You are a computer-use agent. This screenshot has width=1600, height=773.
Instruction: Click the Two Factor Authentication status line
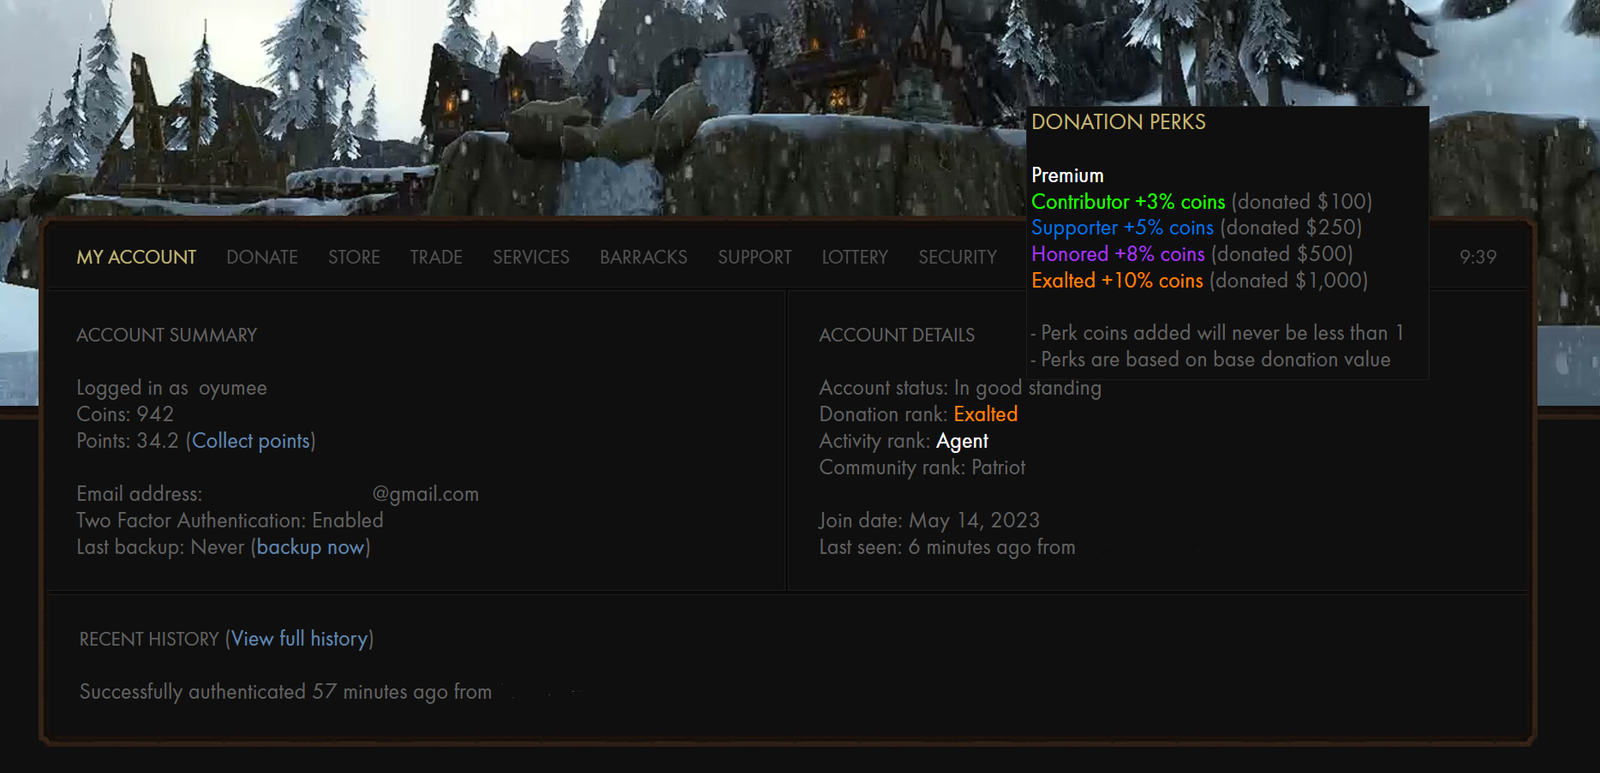230,521
